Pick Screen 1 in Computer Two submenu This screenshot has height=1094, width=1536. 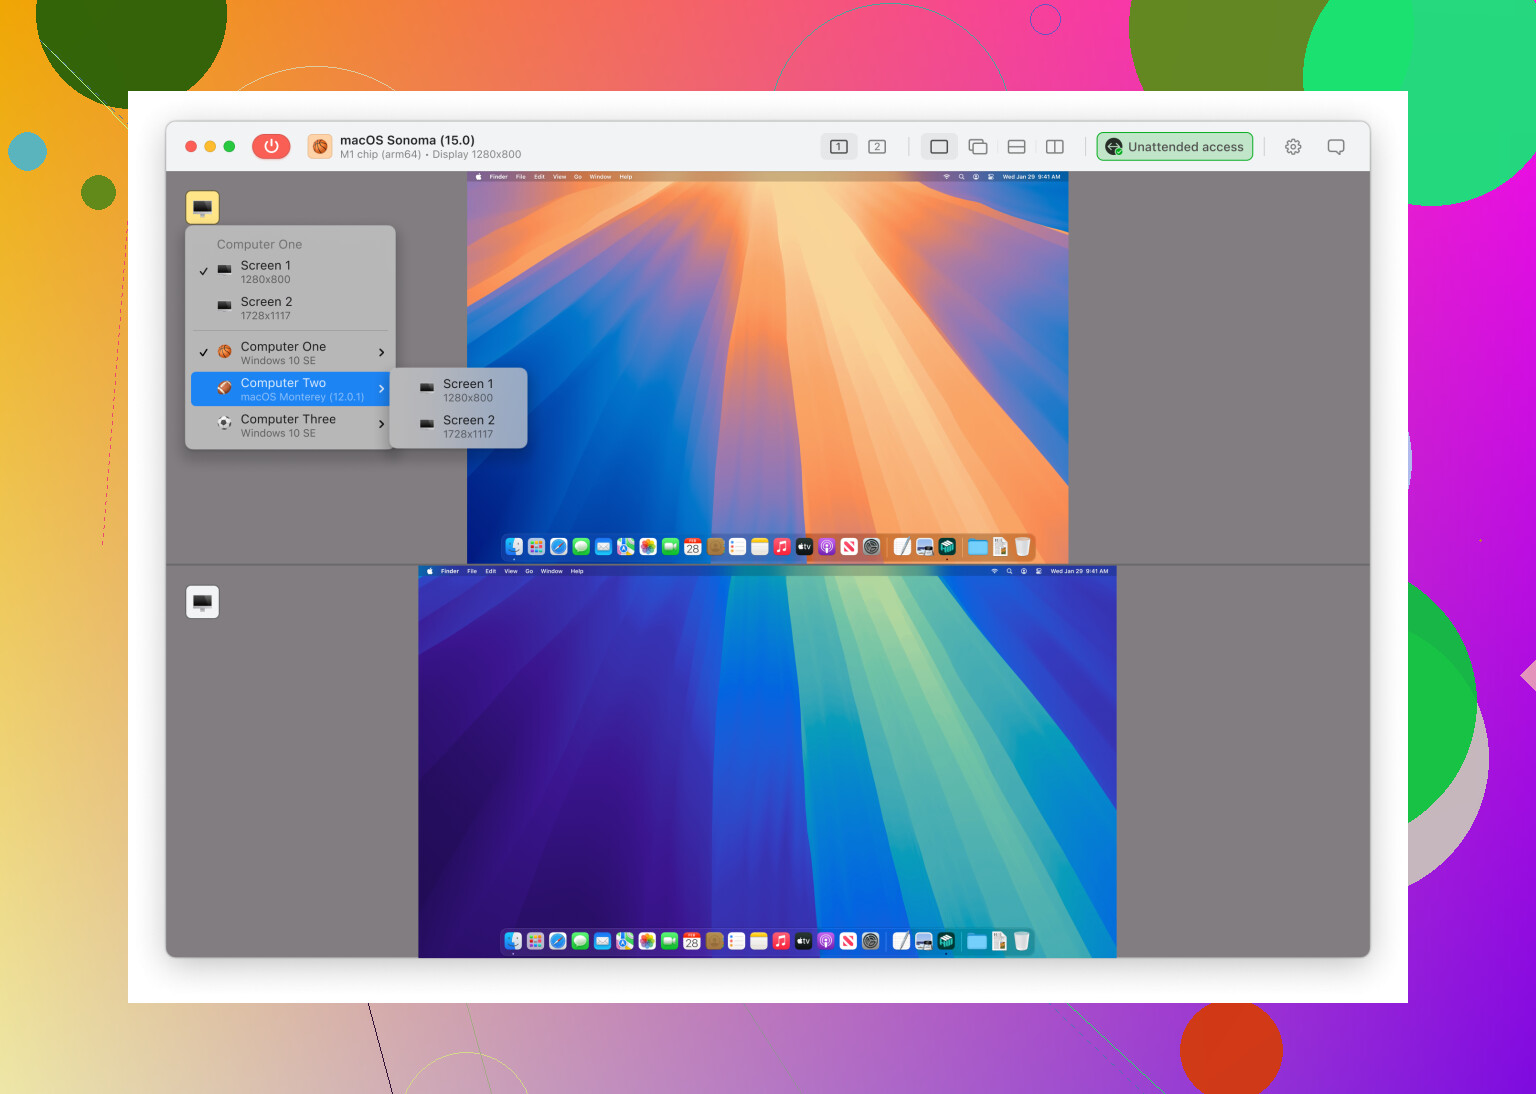(458, 390)
